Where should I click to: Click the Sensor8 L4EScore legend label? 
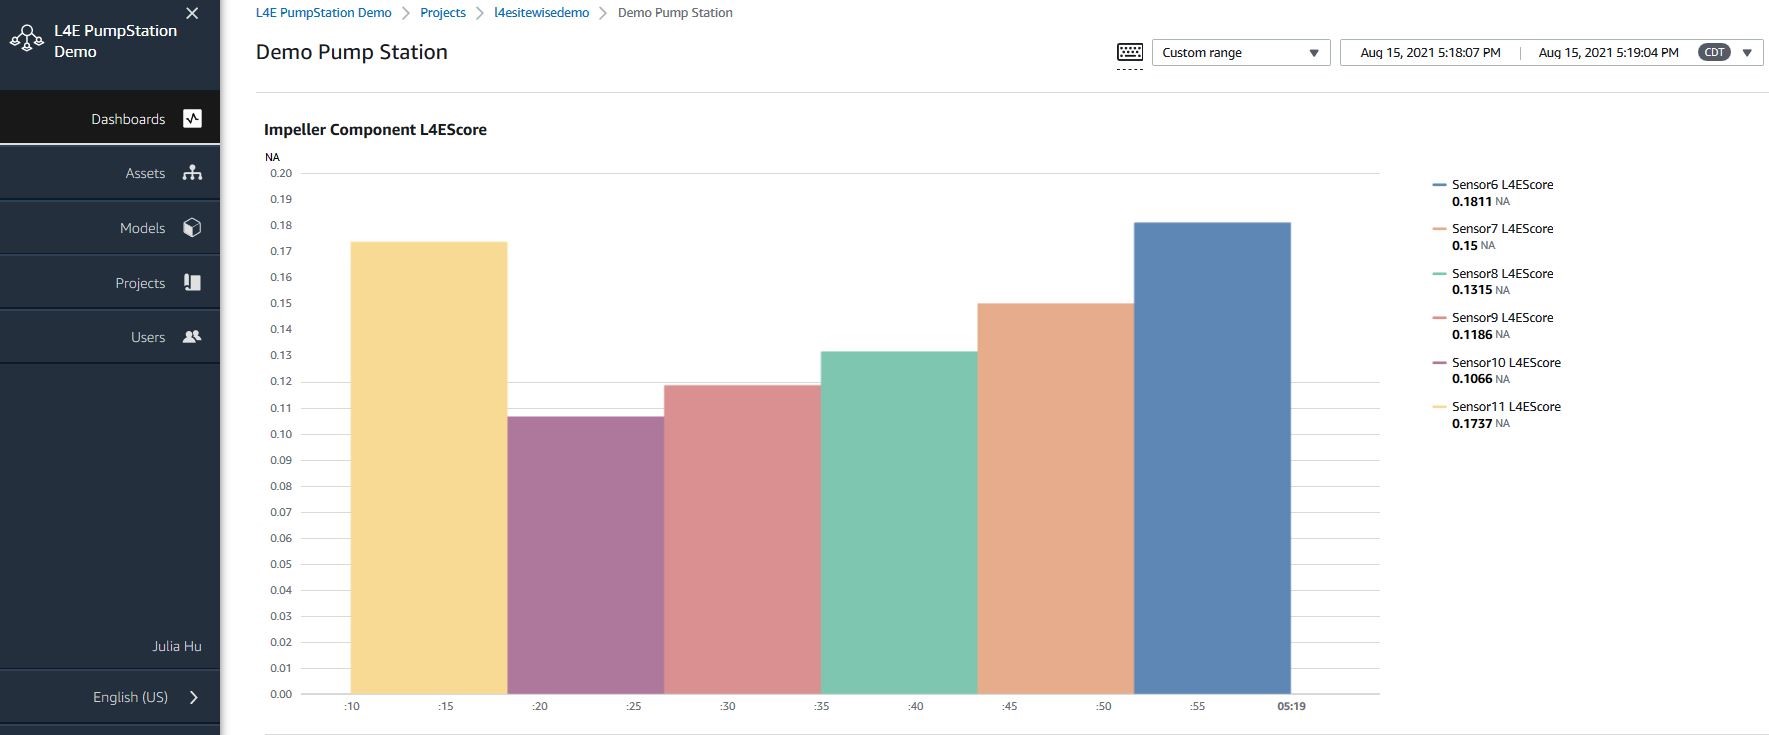[x=1502, y=273]
